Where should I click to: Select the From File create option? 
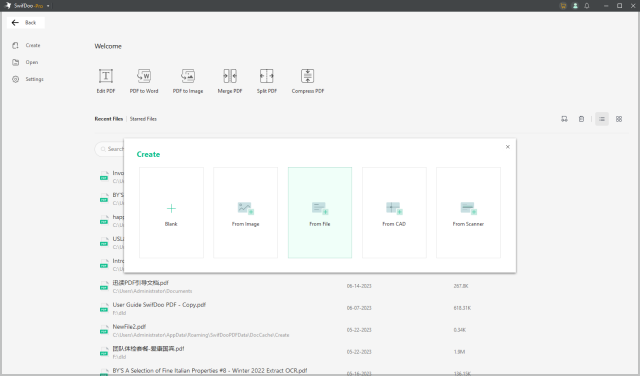click(320, 213)
